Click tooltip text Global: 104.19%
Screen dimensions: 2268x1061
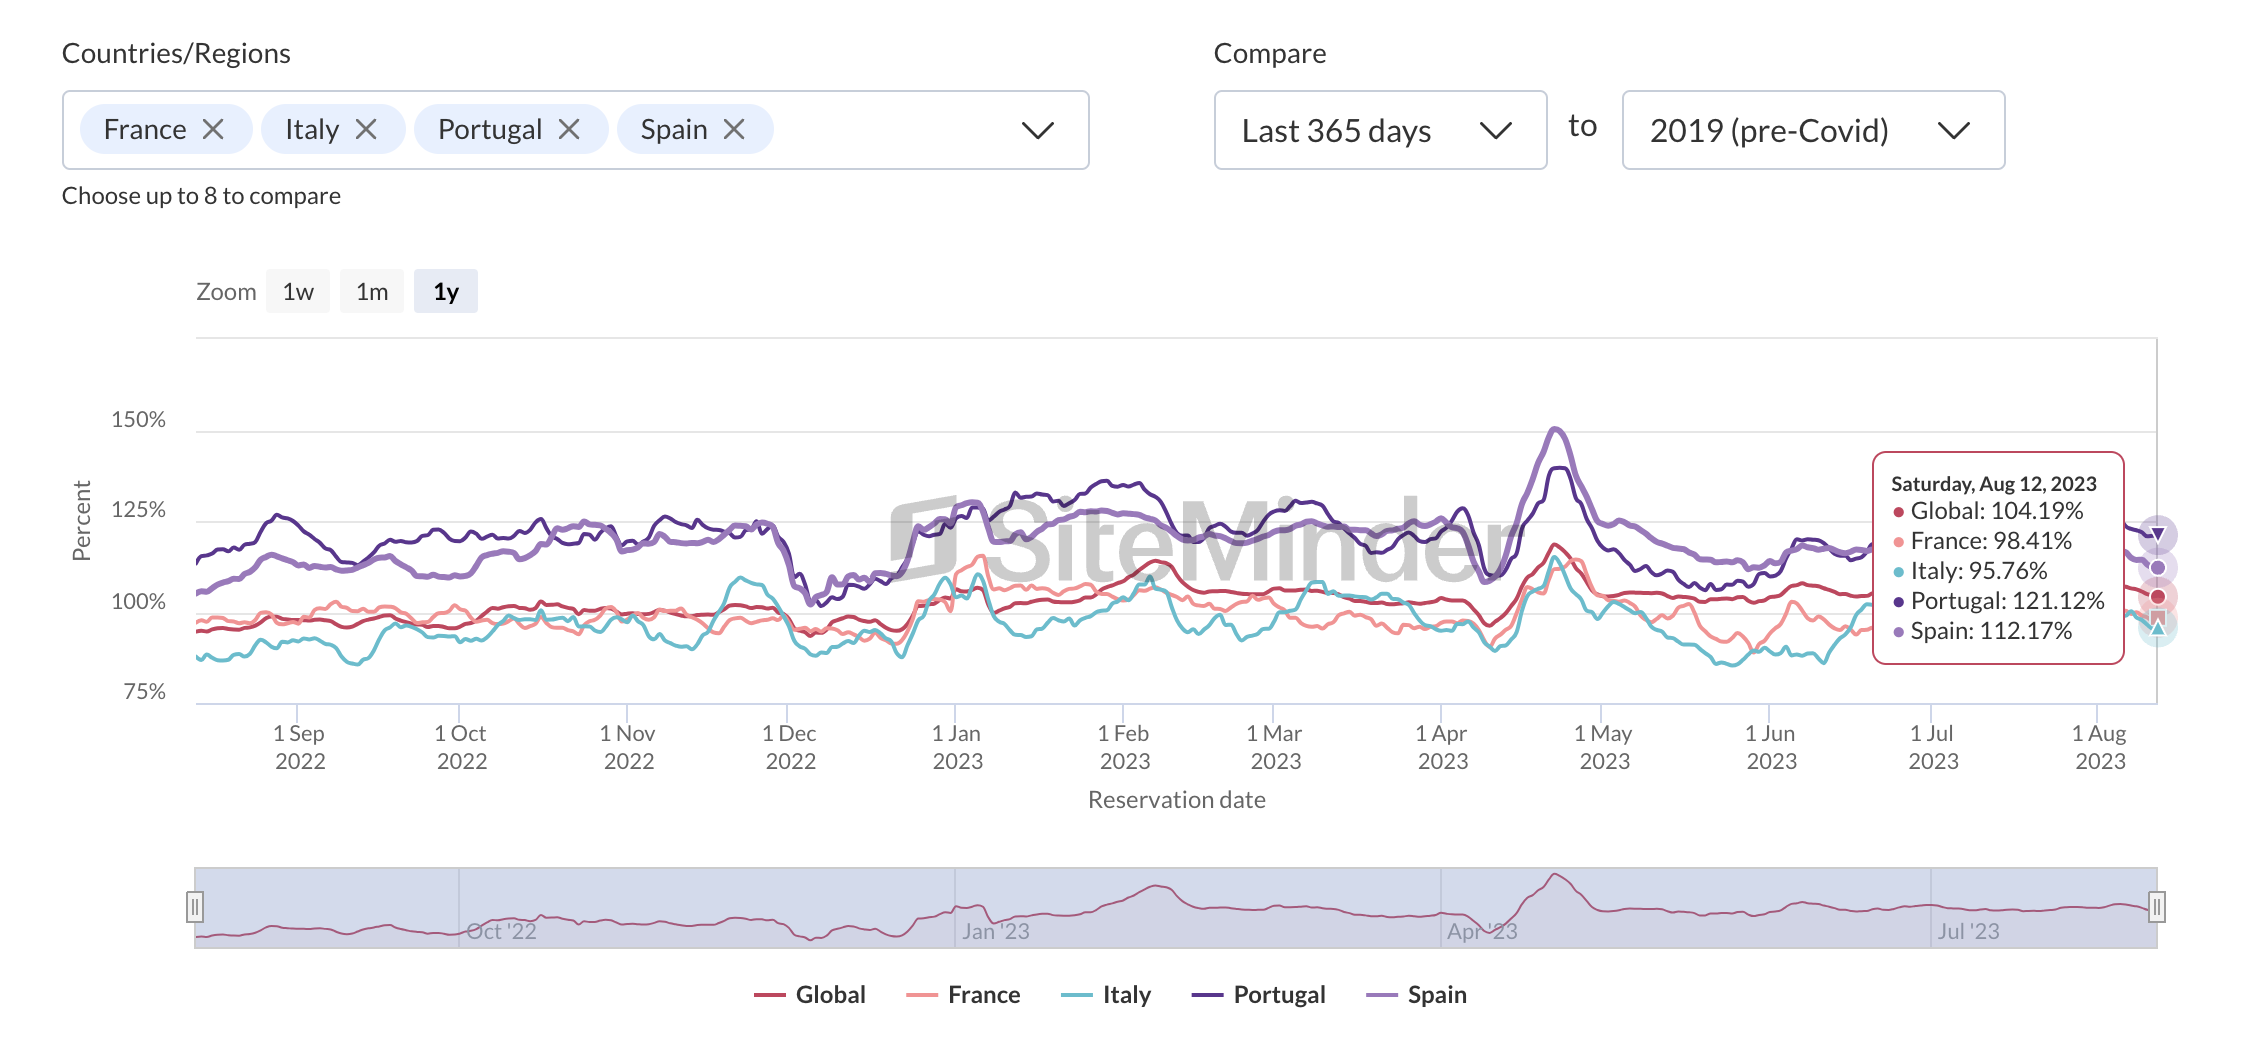point(1997,511)
